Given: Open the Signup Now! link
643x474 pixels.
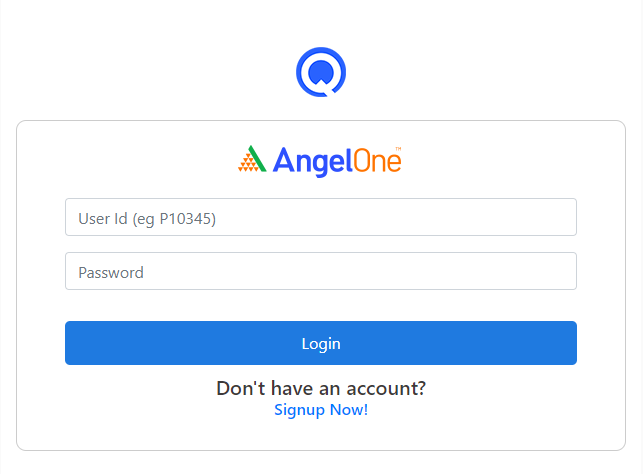Looking at the screenshot, I should click(x=321, y=410).
